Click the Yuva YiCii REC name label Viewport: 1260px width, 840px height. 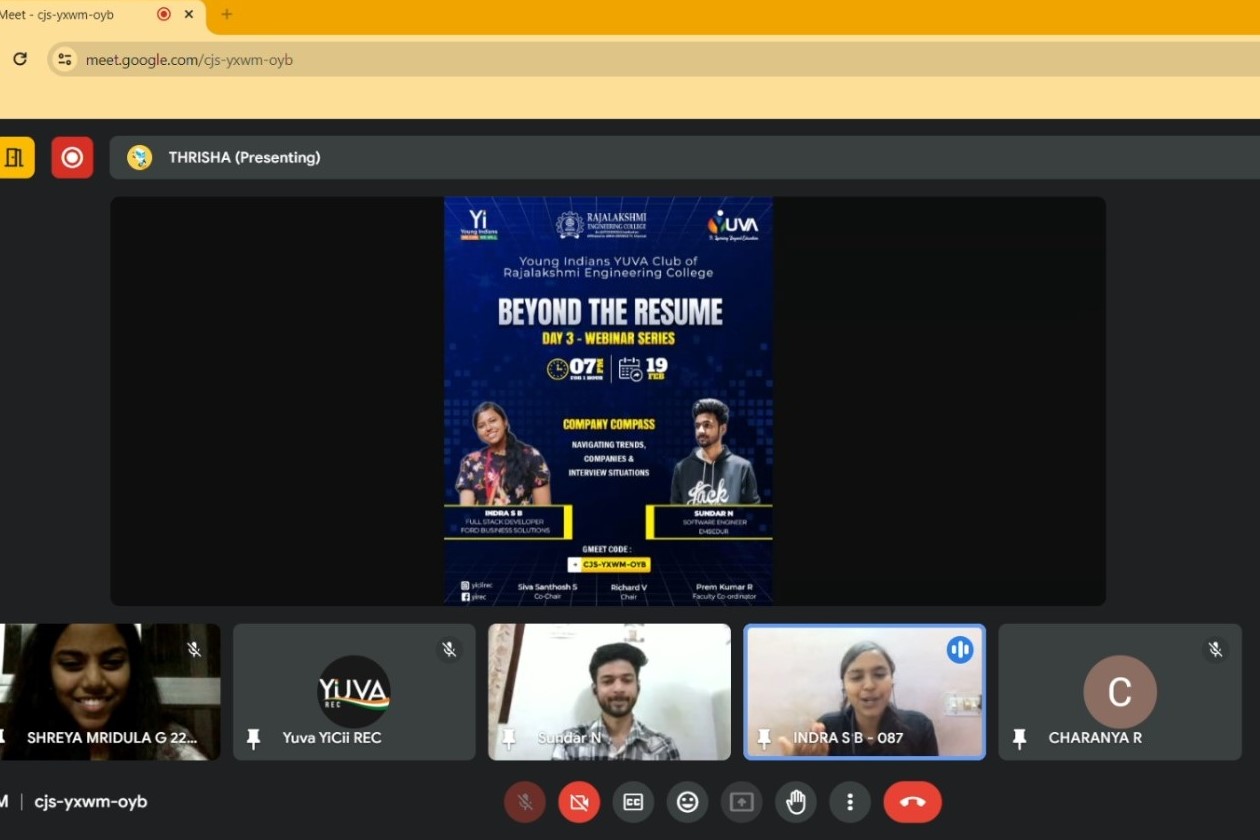point(332,738)
